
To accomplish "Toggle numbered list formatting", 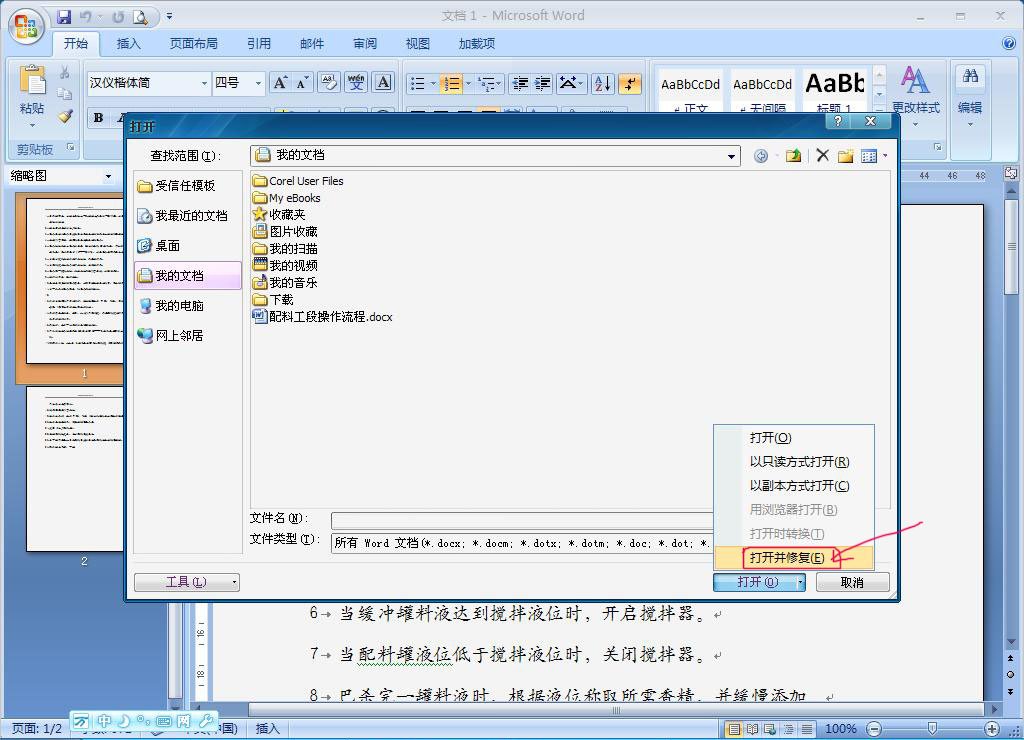I will pyautogui.click(x=452, y=82).
